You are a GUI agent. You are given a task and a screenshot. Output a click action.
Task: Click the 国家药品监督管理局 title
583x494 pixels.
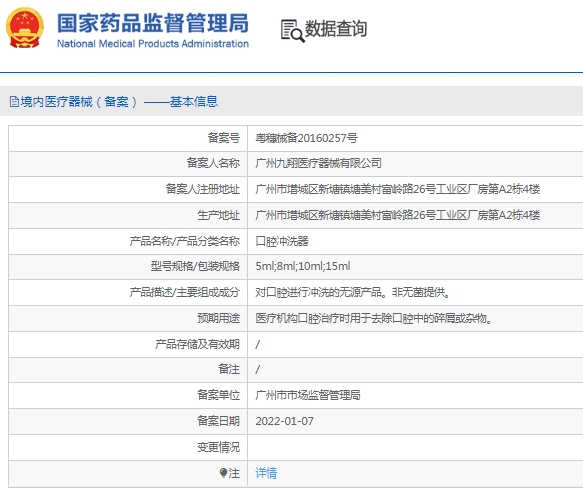153,23
